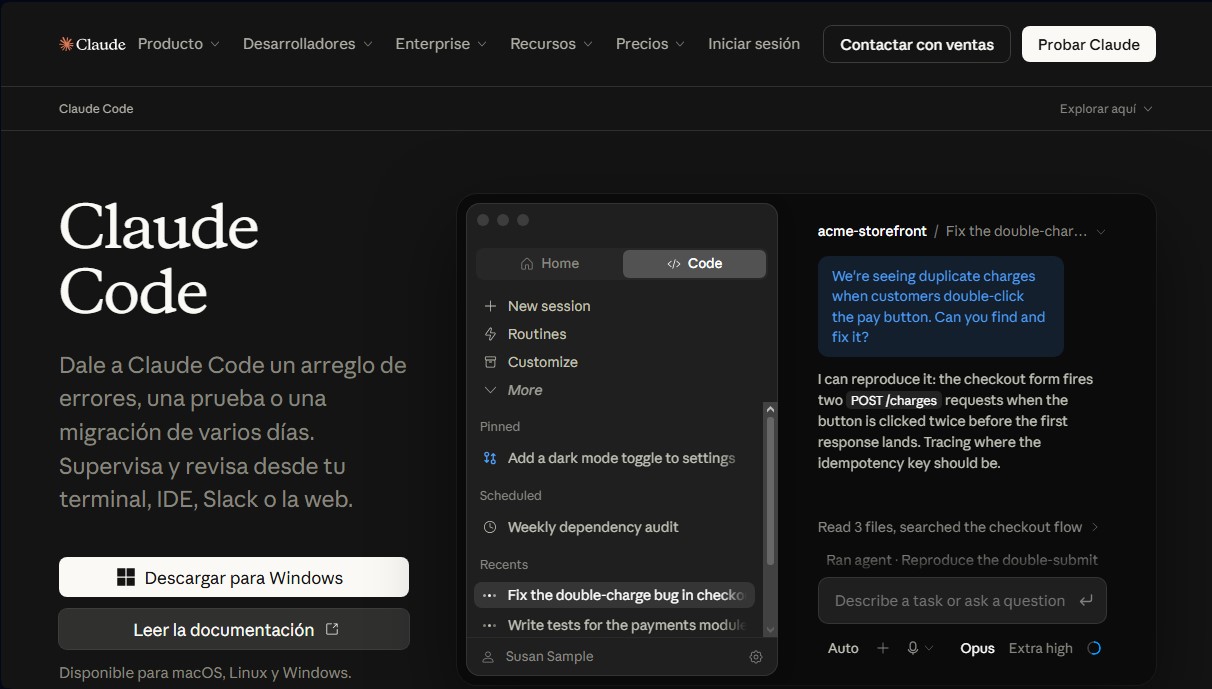Click the Routines lightning bolt icon
Screen dimensions: 1212x689
pos(490,334)
